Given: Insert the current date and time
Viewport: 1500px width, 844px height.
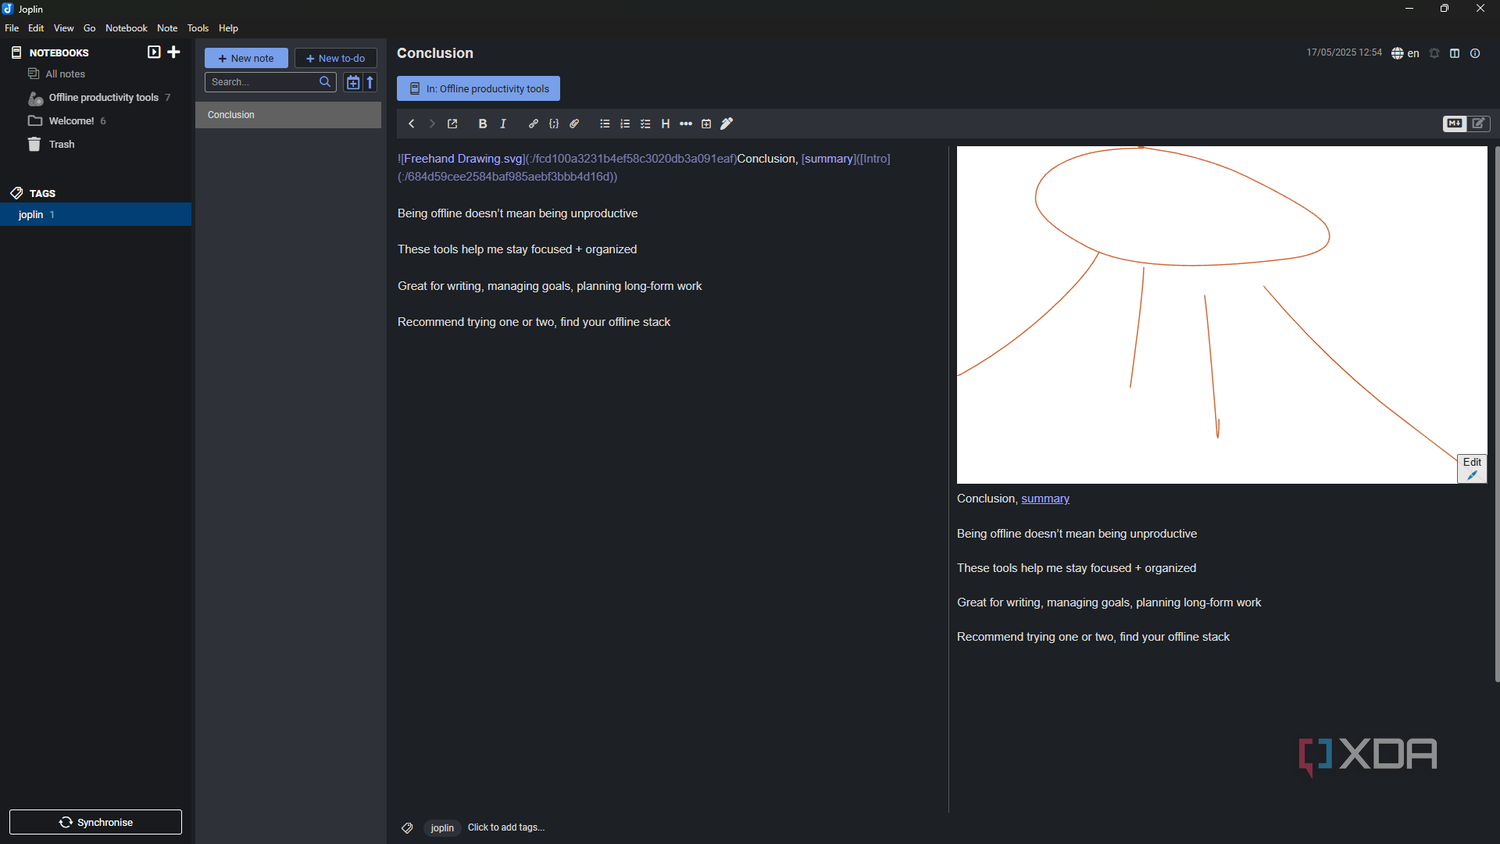Looking at the screenshot, I should click(706, 124).
